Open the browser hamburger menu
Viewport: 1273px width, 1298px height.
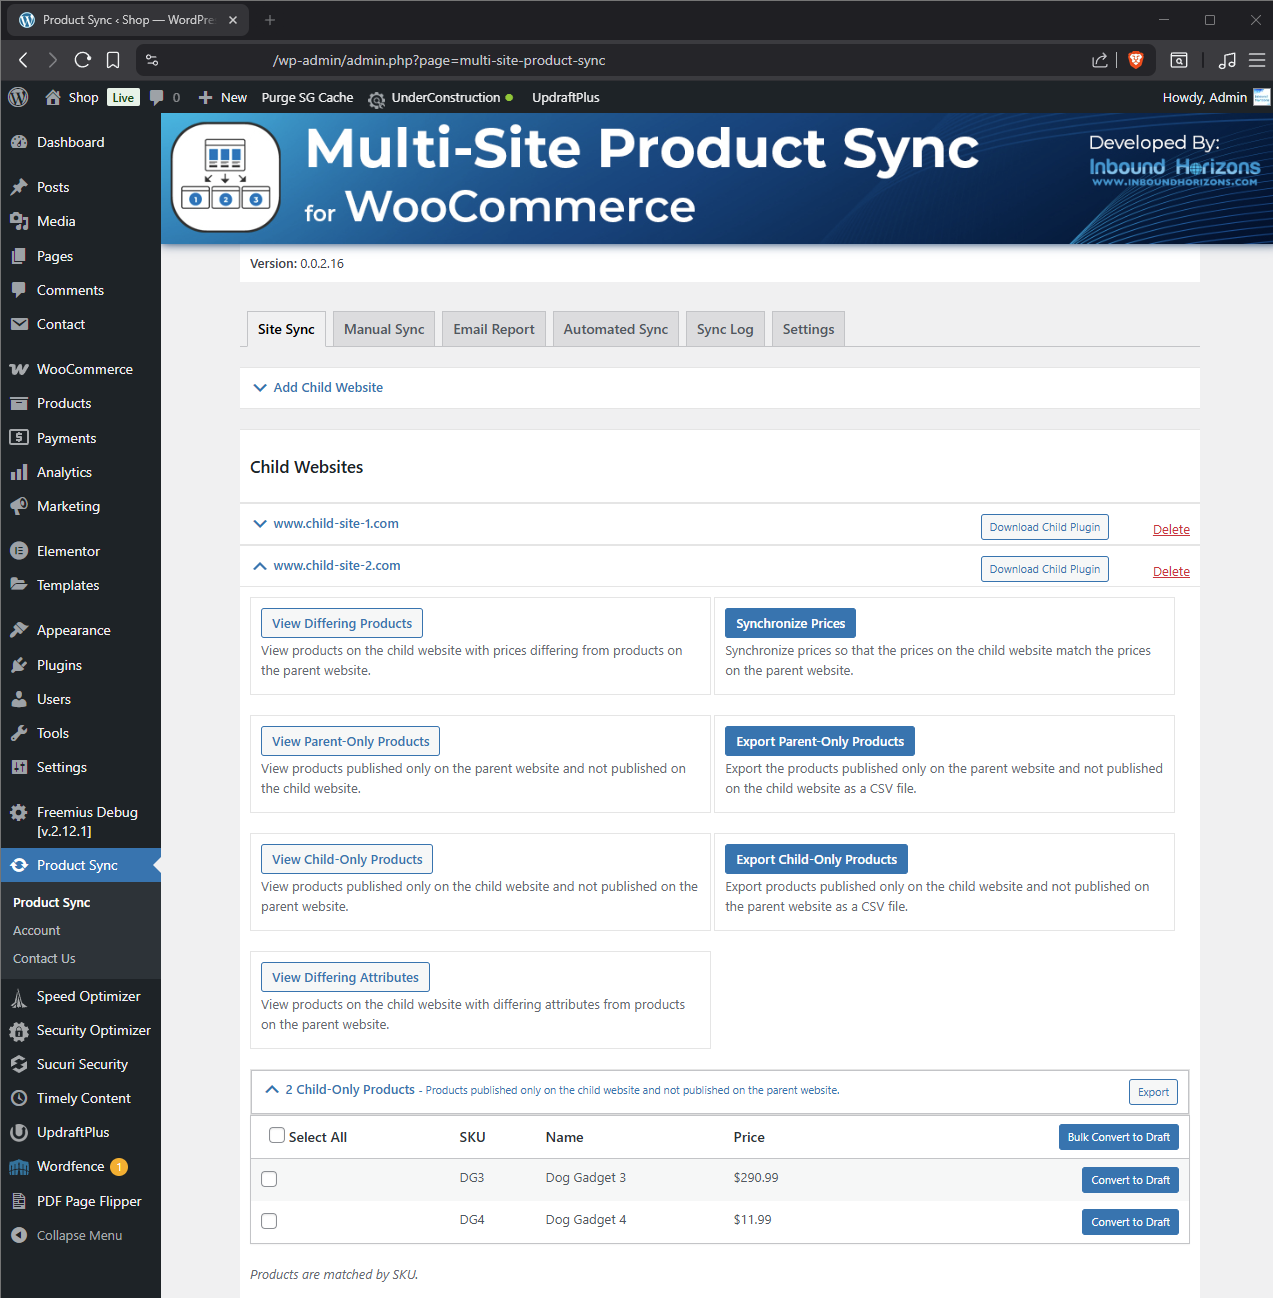tap(1257, 60)
